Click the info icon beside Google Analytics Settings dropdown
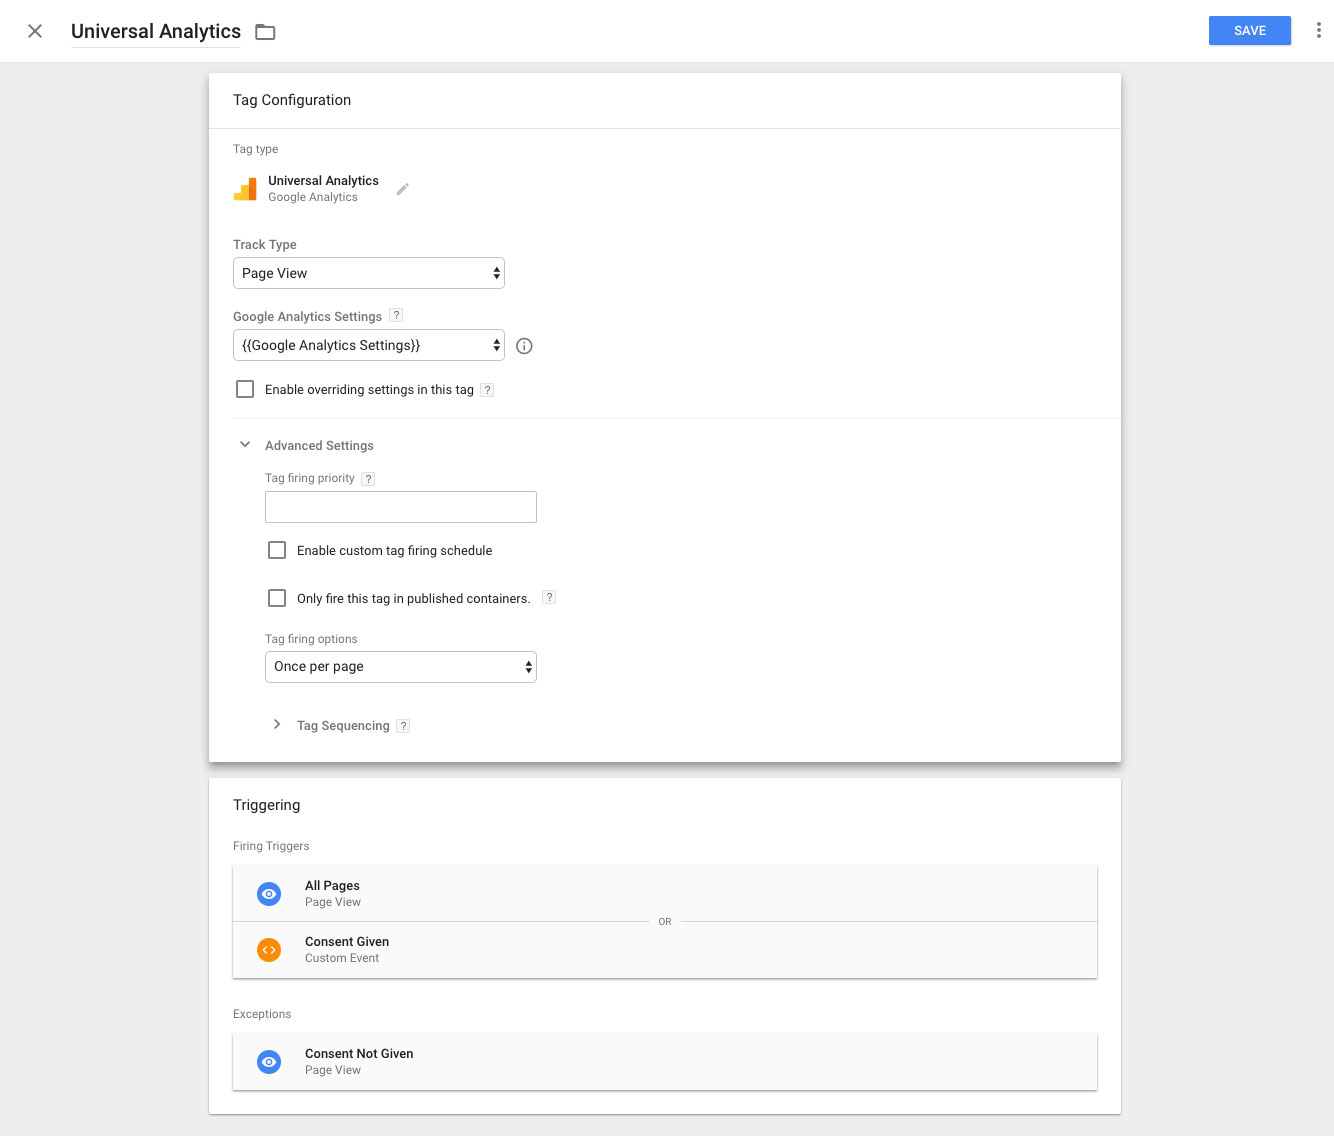1334x1136 pixels. pyautogui.click(x=524, y=346)
